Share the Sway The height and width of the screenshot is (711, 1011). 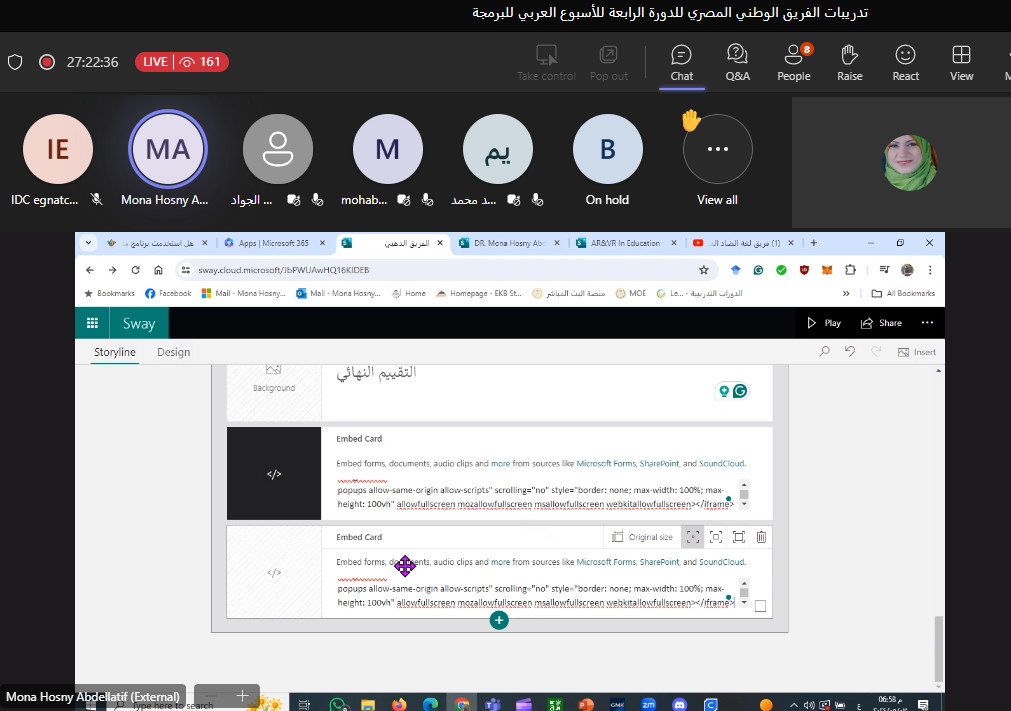click(x=881, y=323)
